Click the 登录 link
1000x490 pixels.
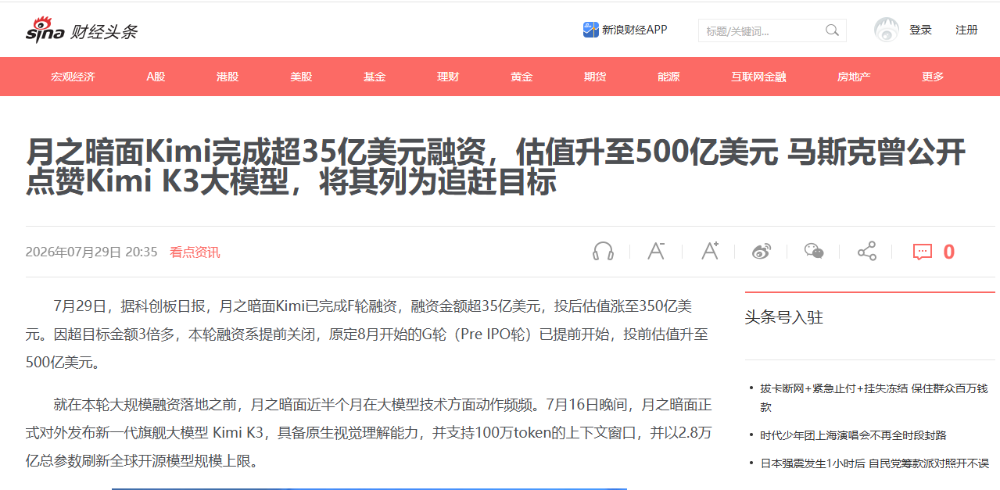(920, 30)
